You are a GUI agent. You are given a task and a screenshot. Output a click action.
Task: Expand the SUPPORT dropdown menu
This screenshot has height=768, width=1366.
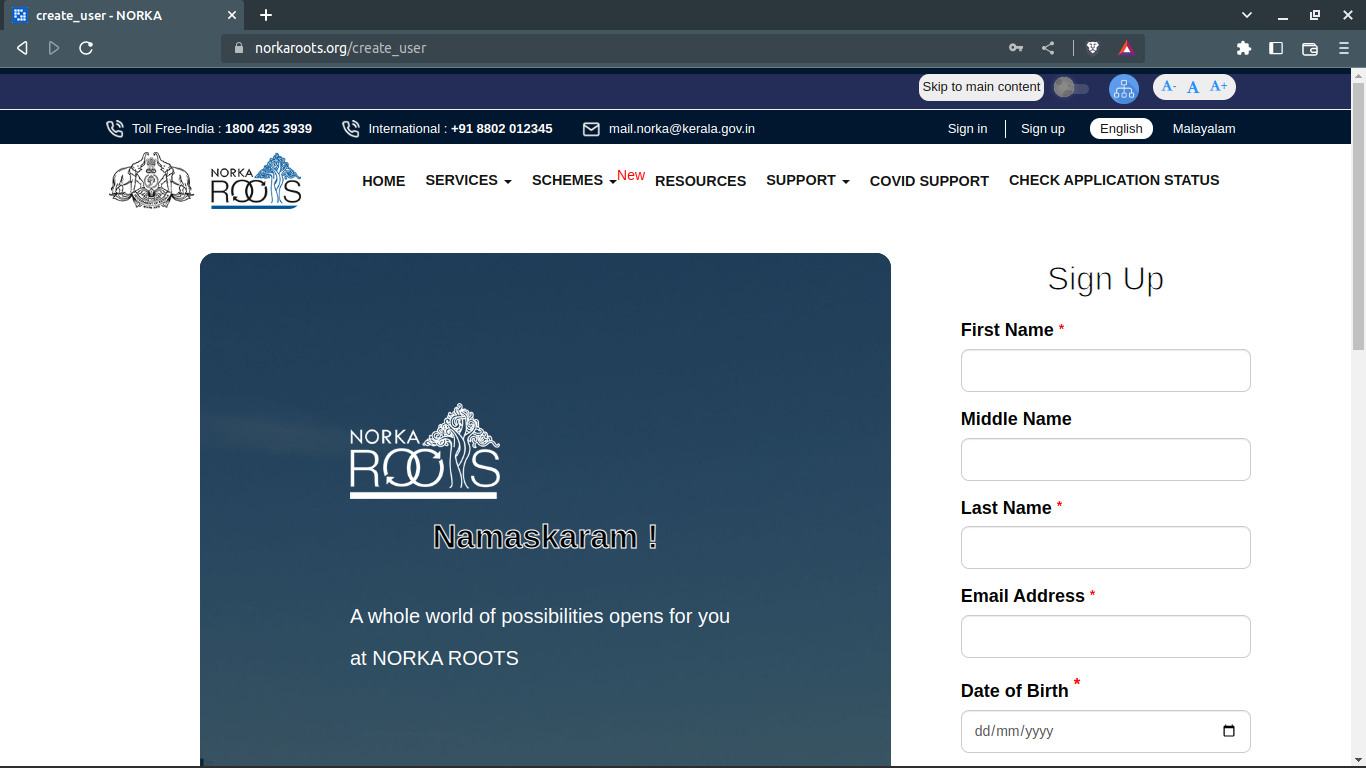pos(808,180)
